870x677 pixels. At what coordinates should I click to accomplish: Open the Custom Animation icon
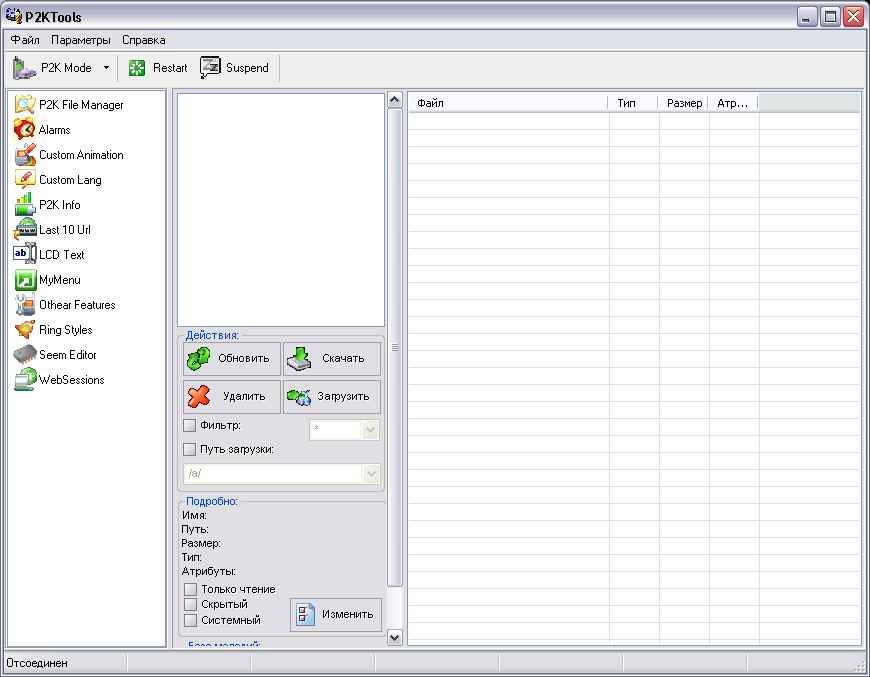(x=25, y=154)
